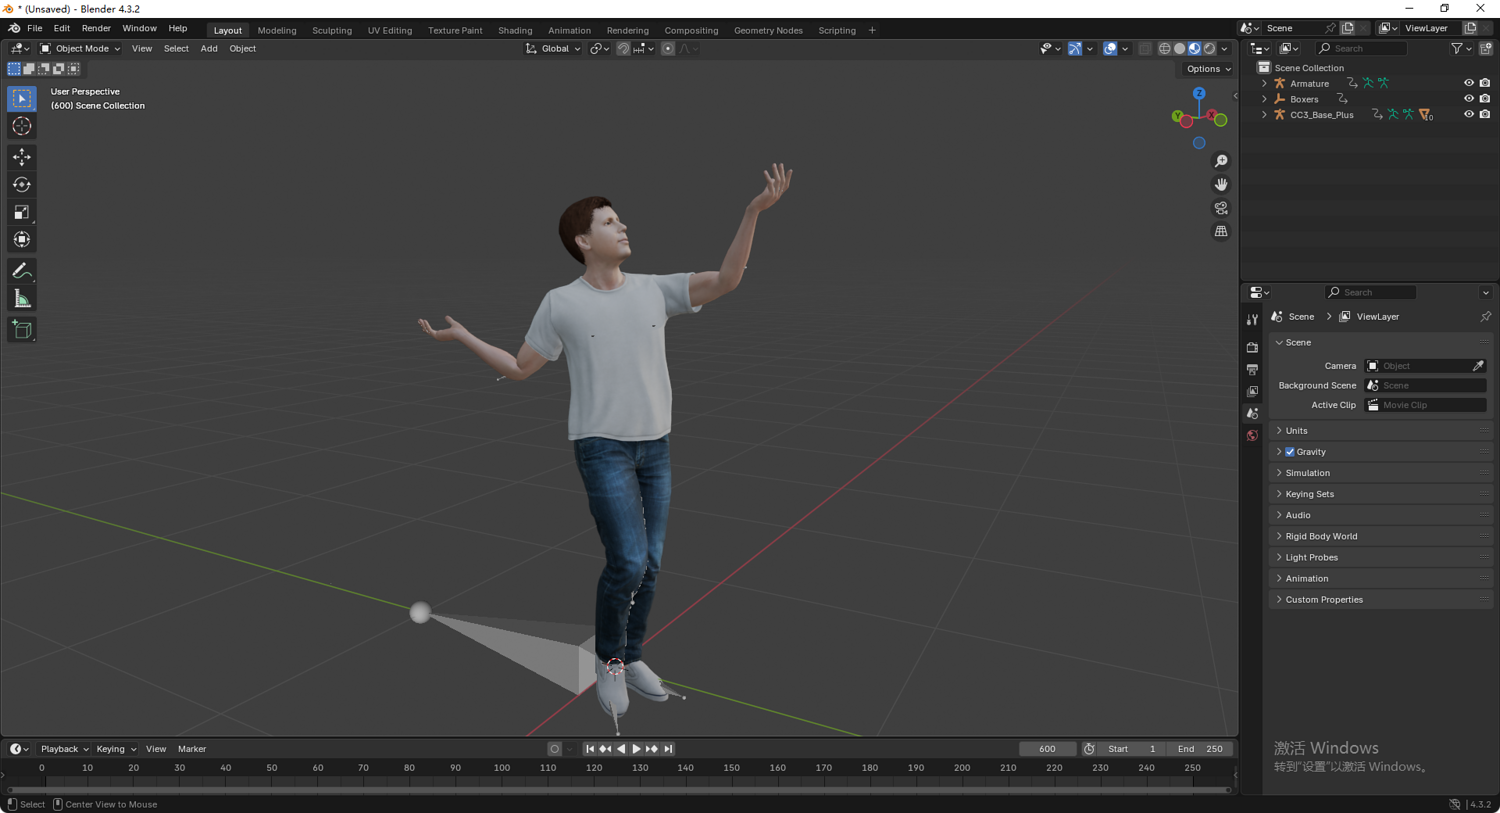Choose the combined Transform tool
This screenshot has width=1500, height=813.
[22, 240]
